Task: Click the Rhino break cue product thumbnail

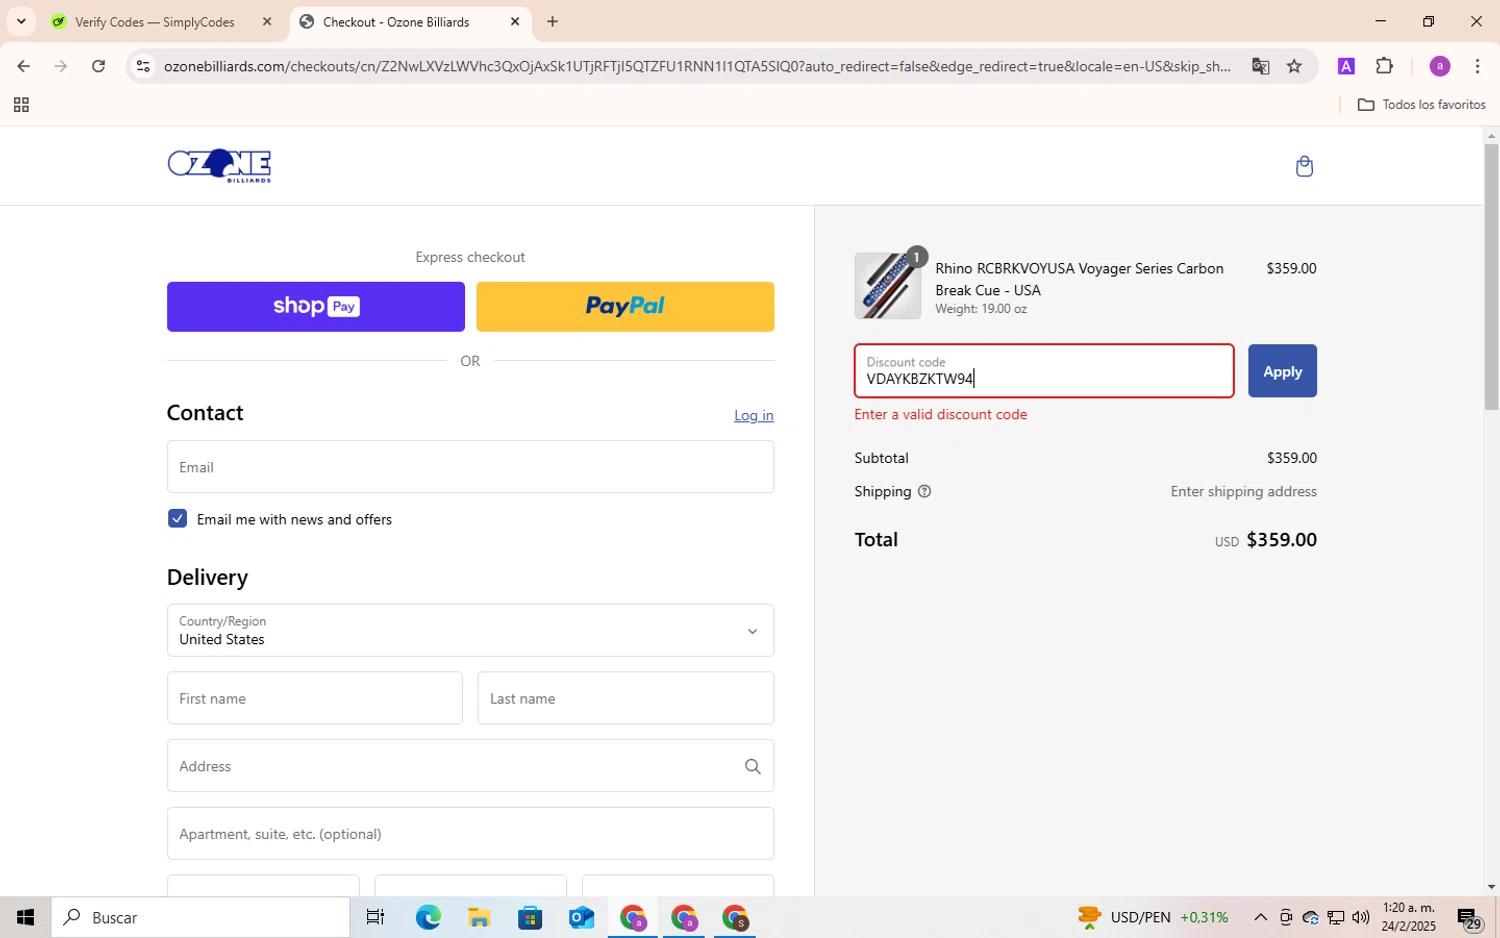Action: [x=888, y=286]
